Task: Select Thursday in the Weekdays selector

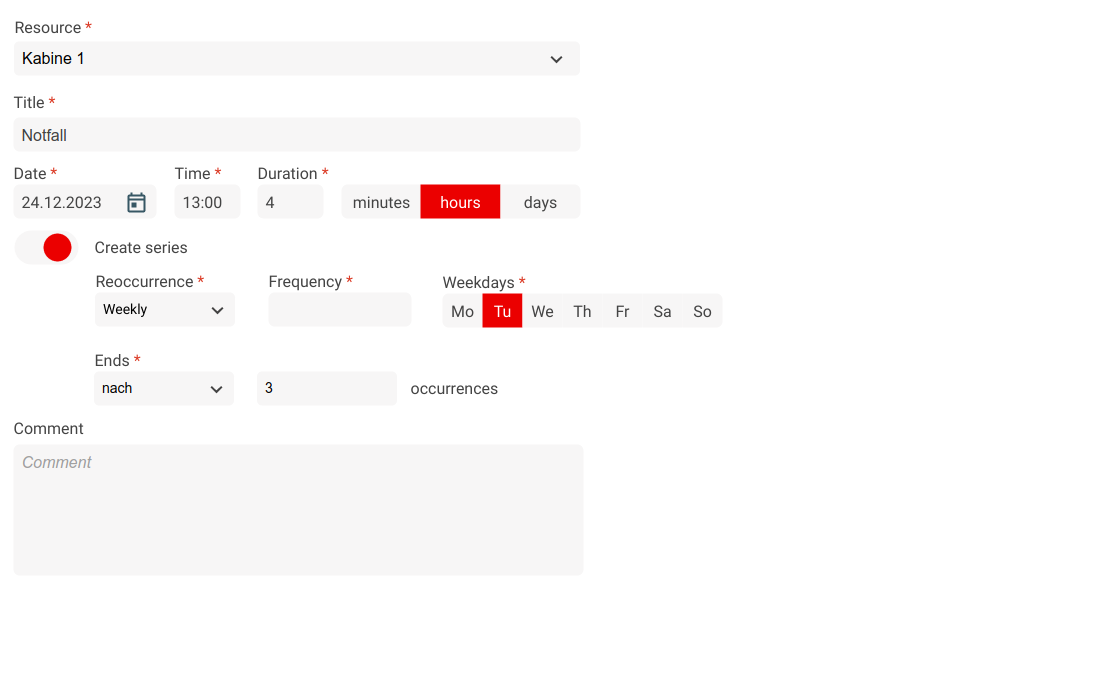Action: [x=582, y=312]
